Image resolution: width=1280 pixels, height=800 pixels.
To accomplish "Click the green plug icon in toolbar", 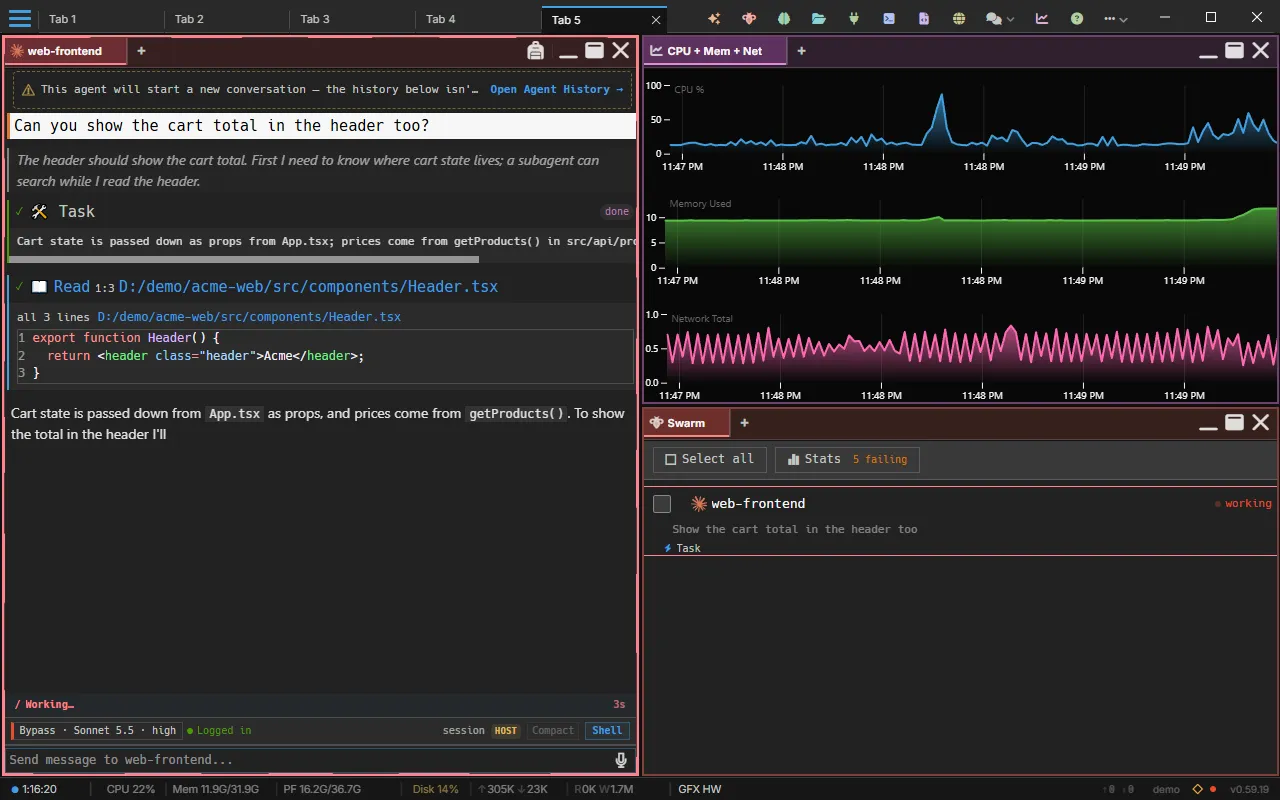I will (x=854, y=18).
